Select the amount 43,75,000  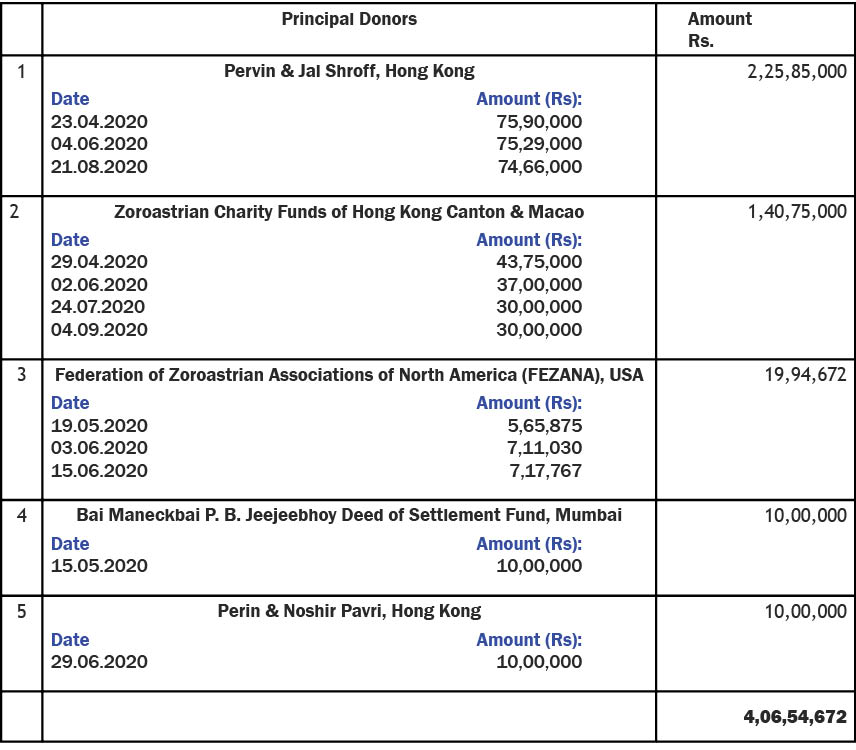pyautogui.click(x=539, y=261)
